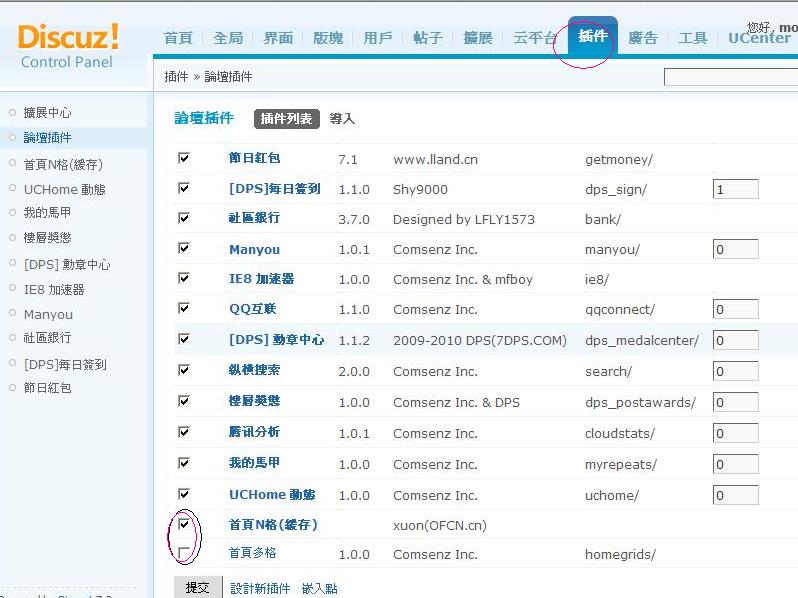Click the Discuz! Control Panel logo
The image size is (798, 598).
pyautogui.click(x=68, y=46)
